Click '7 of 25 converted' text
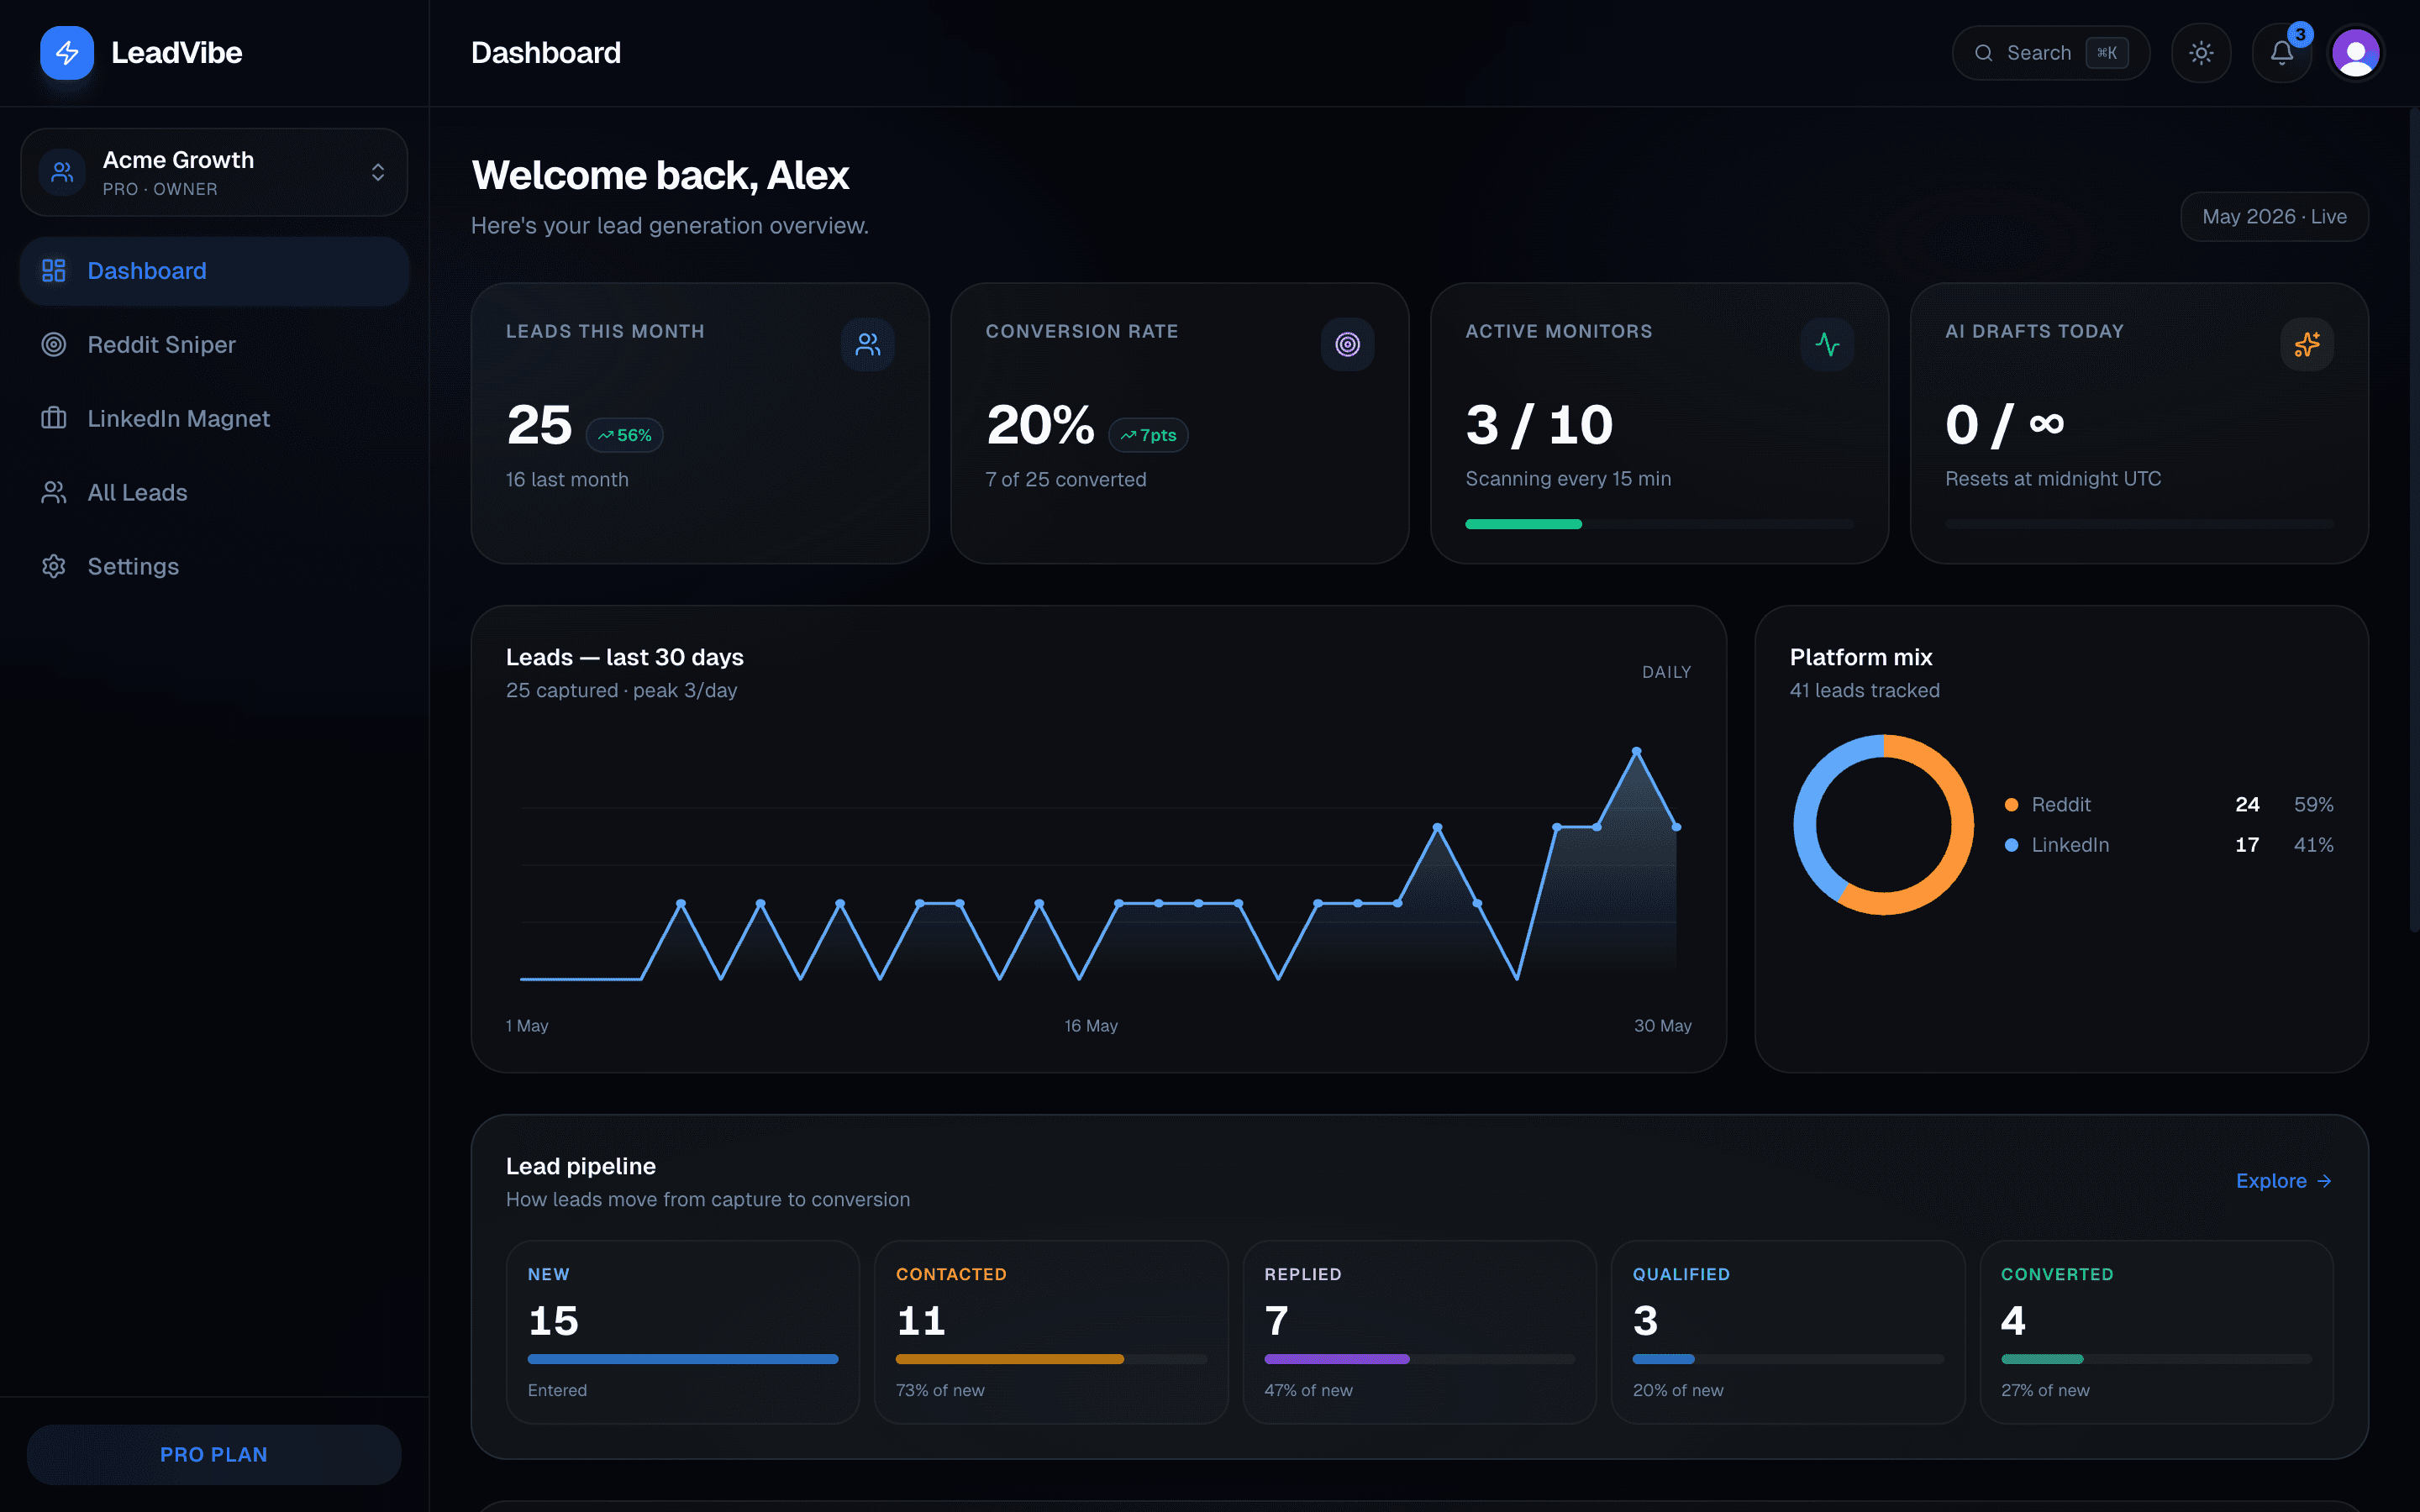 1066,480
